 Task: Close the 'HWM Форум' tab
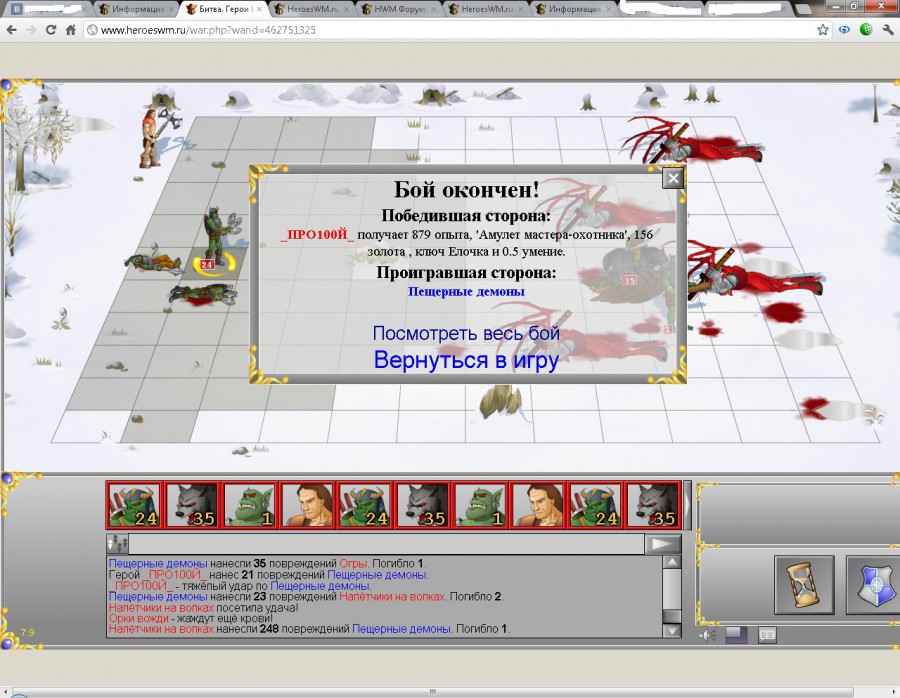[x=433, y=9]
